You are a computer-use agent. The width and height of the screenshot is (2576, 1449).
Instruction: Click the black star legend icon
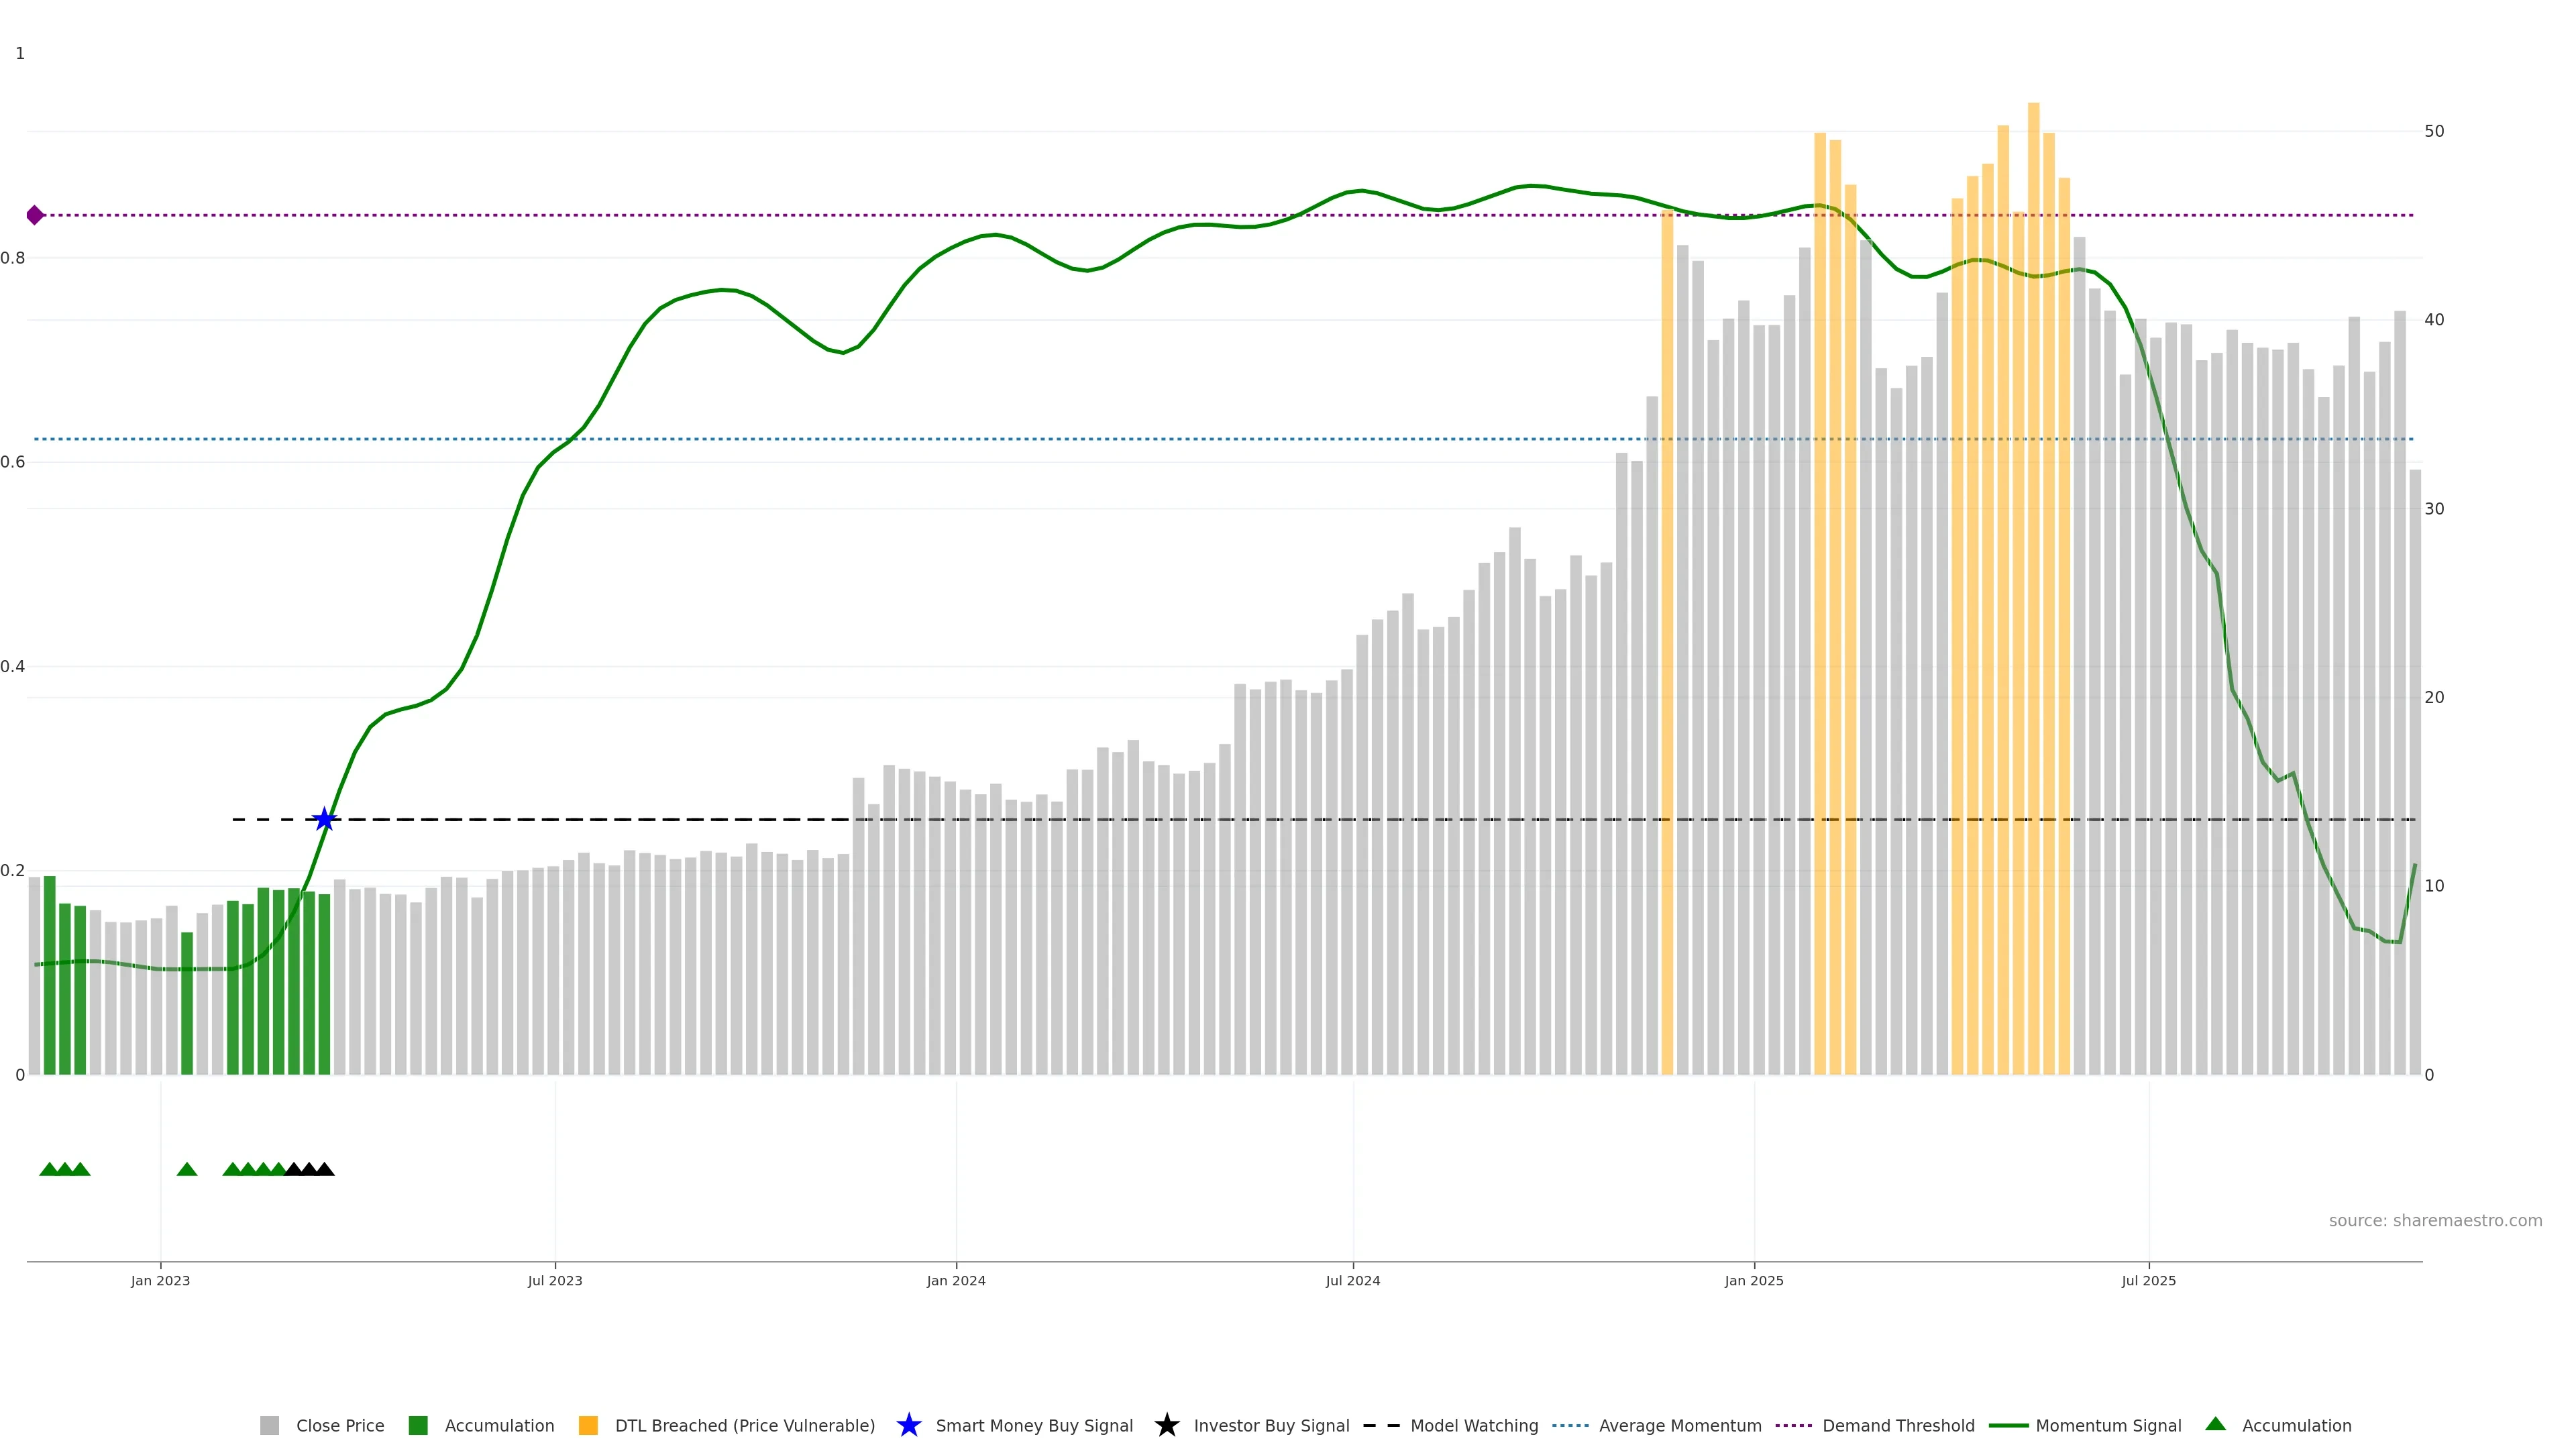(x=1166, y=1425)
